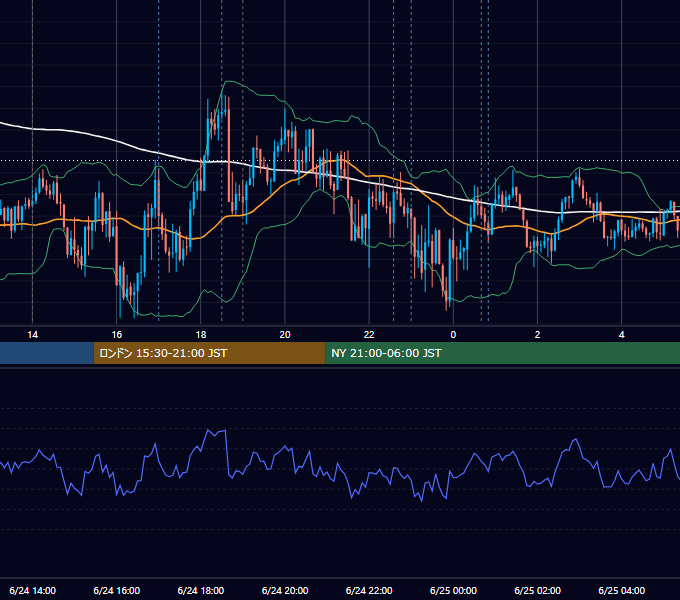Image resolution: width=680 pixels, height=600 pixels.
Task: Click the ロンドン 15:30-21:00 JST session bar
Action: (x=209, y=353)
